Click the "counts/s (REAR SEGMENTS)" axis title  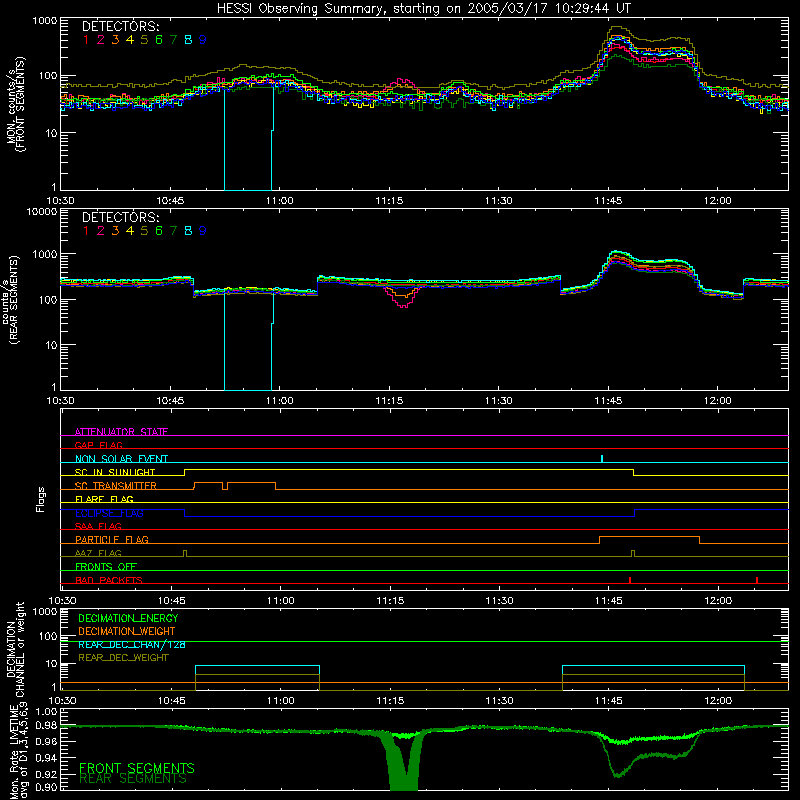click(x=11, y=299)
